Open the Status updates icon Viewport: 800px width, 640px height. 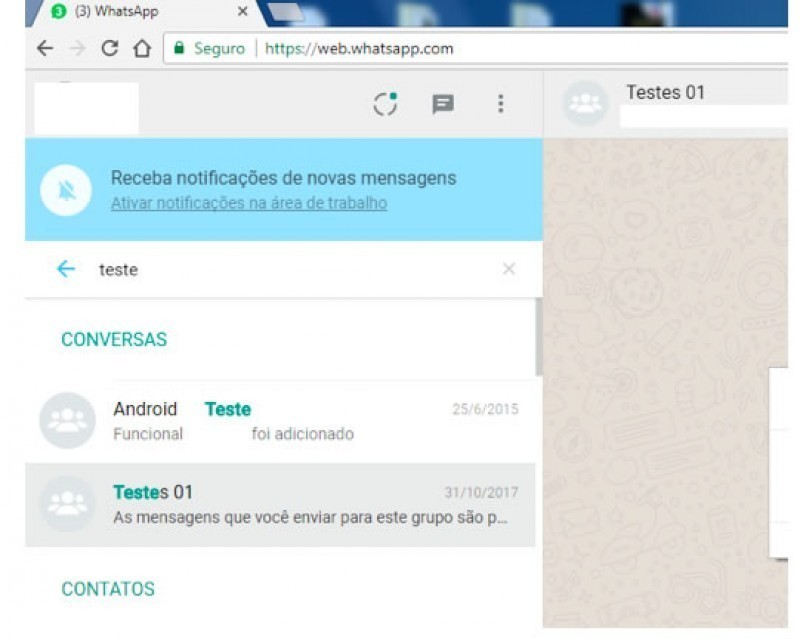(385, 104)
